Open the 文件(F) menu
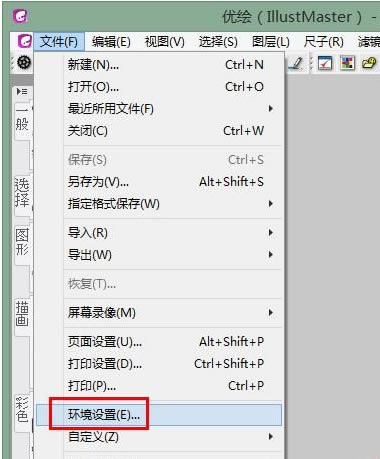Screen dimensions: 380x459 coord(59,42)
